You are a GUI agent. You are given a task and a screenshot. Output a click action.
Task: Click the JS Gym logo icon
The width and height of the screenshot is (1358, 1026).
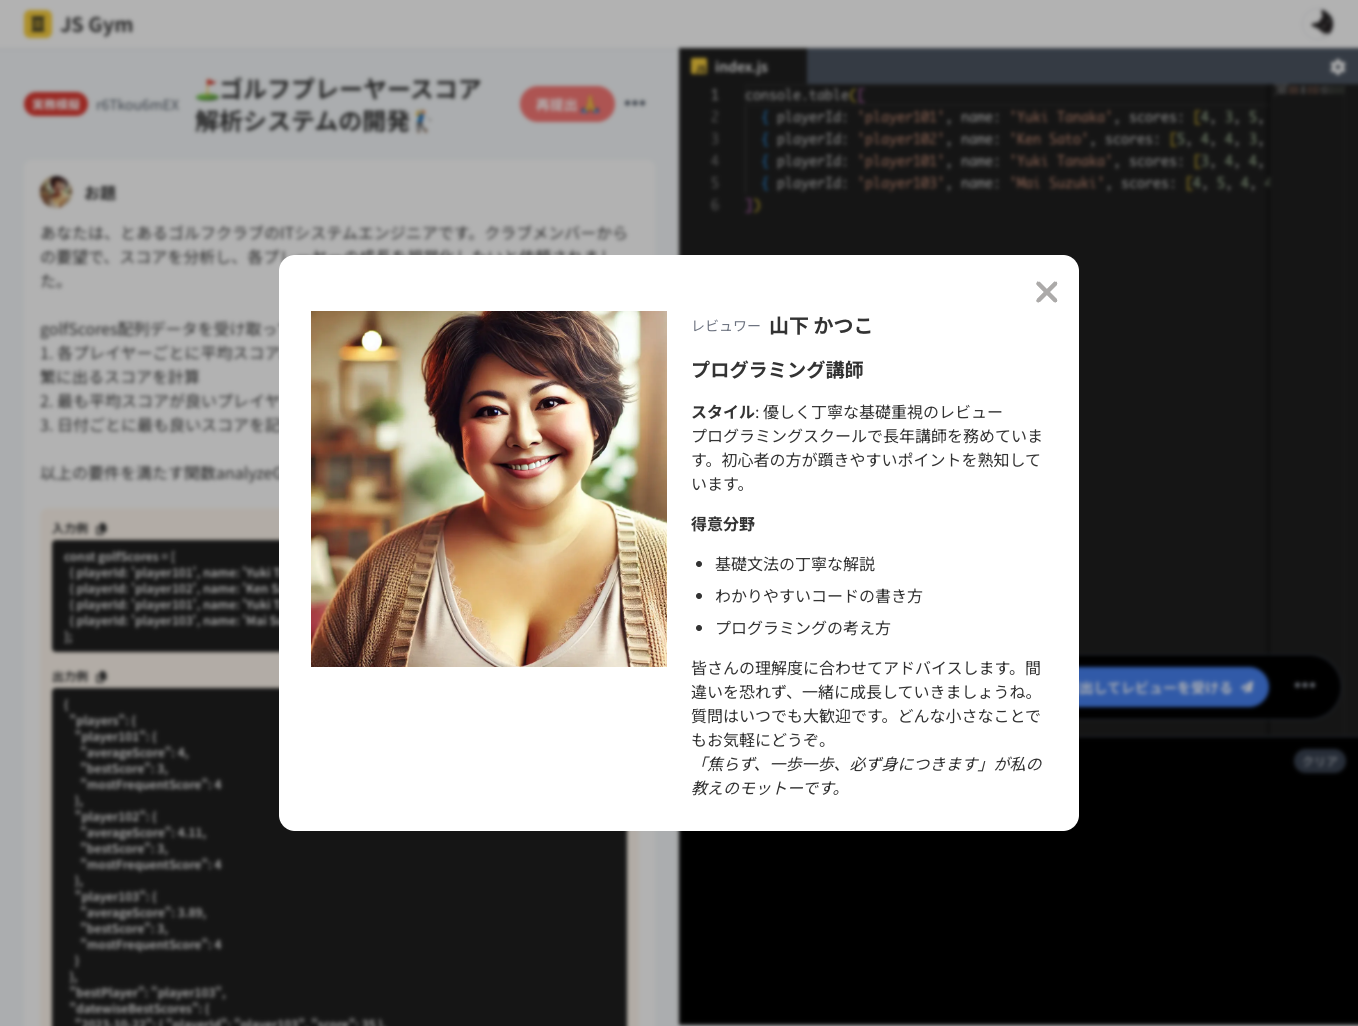[37, 24]
